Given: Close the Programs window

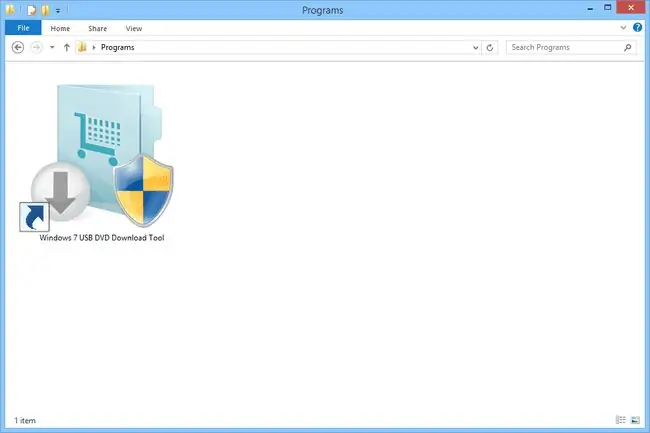Looking at the screenshot, I should click(631, 7).
